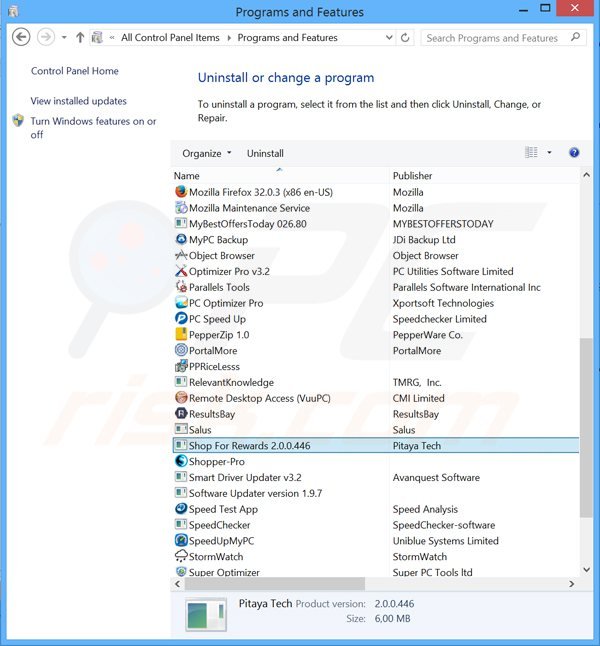The width and height of the screenshot is (600, 646).
Task: Click the PC Optimizer Pro icon
Action: pos(181,303)
